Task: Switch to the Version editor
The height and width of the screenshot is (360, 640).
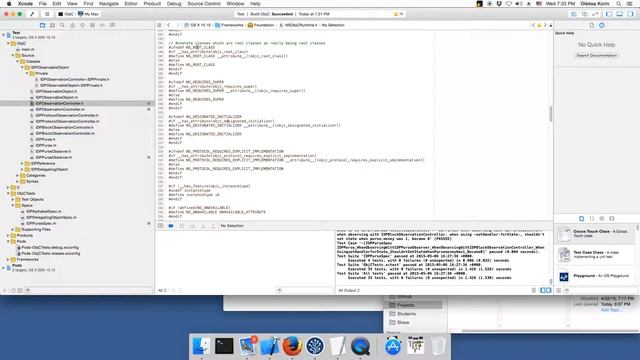Action: pyautogui.click(x=595, y=14)
